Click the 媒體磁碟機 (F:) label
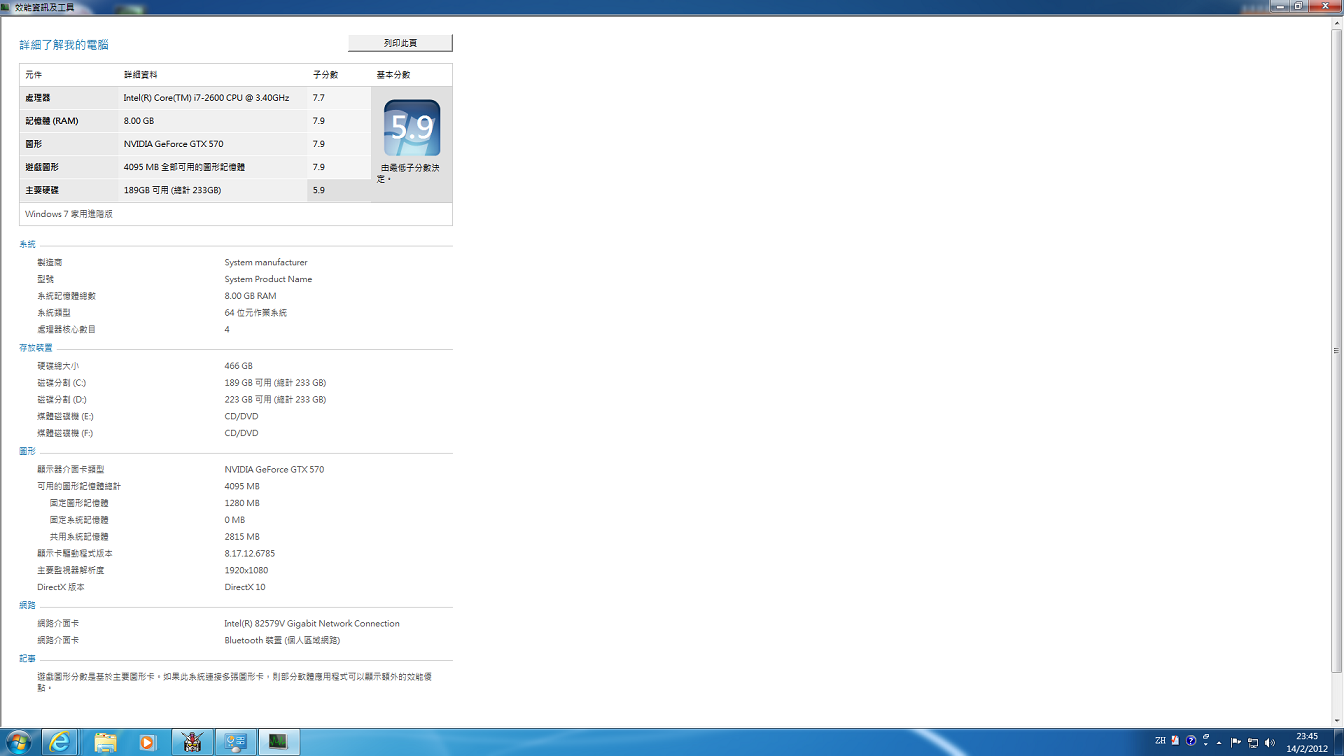This screenshot has width=1344, height=756. pos(65,433)
